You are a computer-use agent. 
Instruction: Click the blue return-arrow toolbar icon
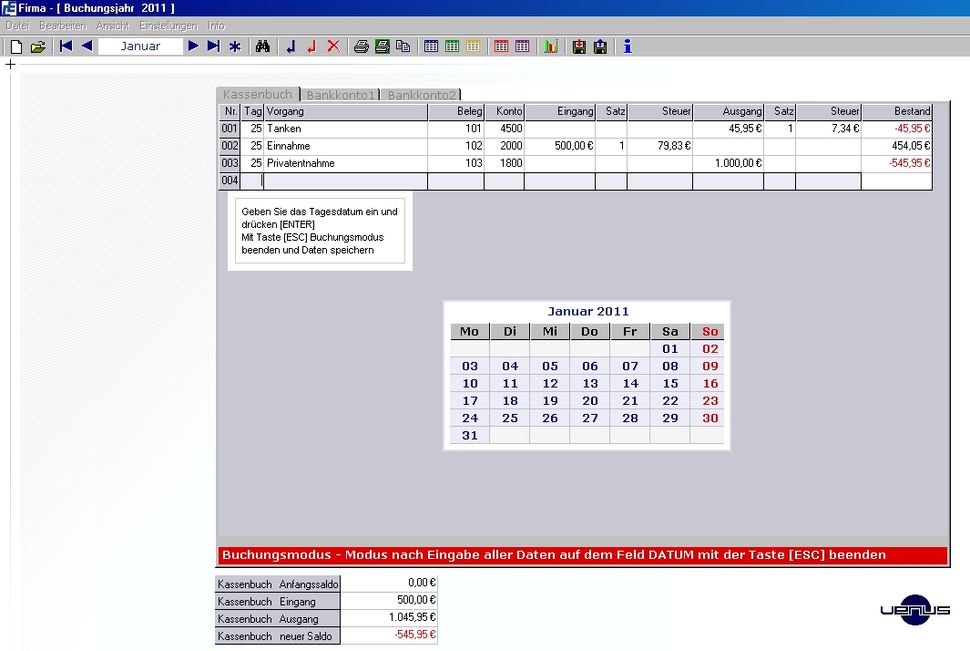(291, 46)
